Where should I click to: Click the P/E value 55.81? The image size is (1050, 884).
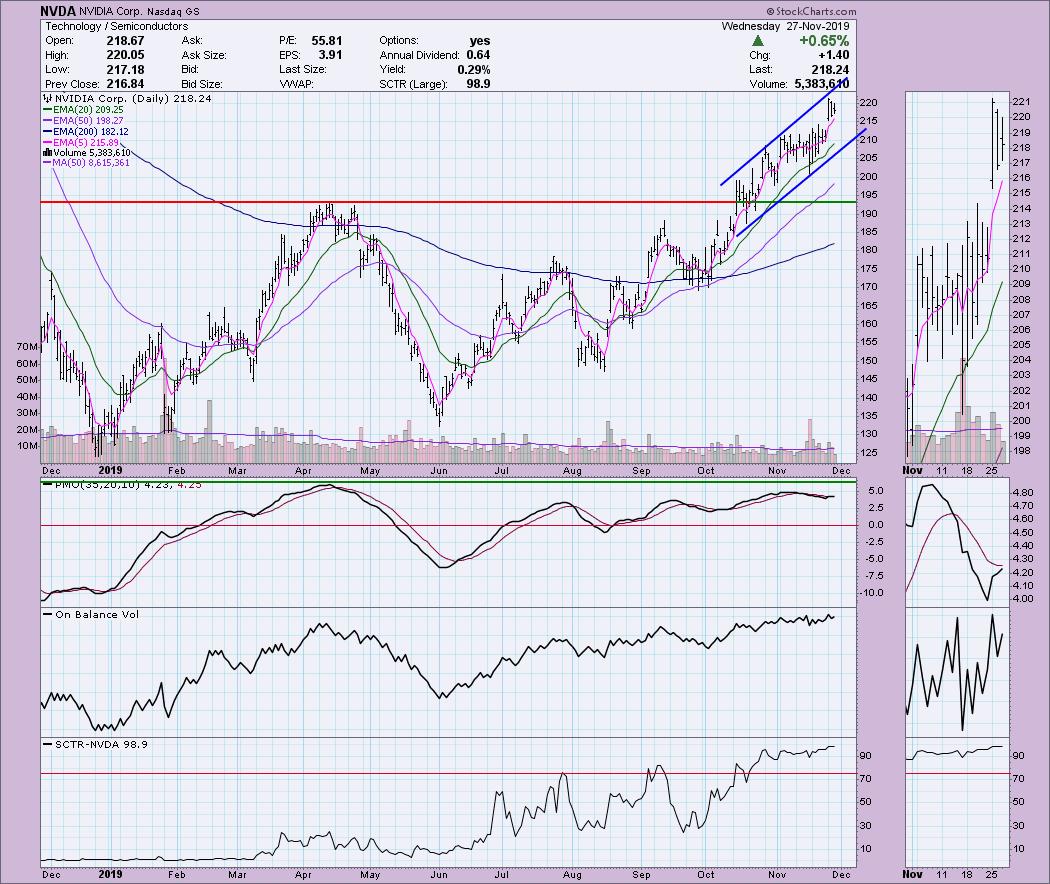tap(327, 41)
